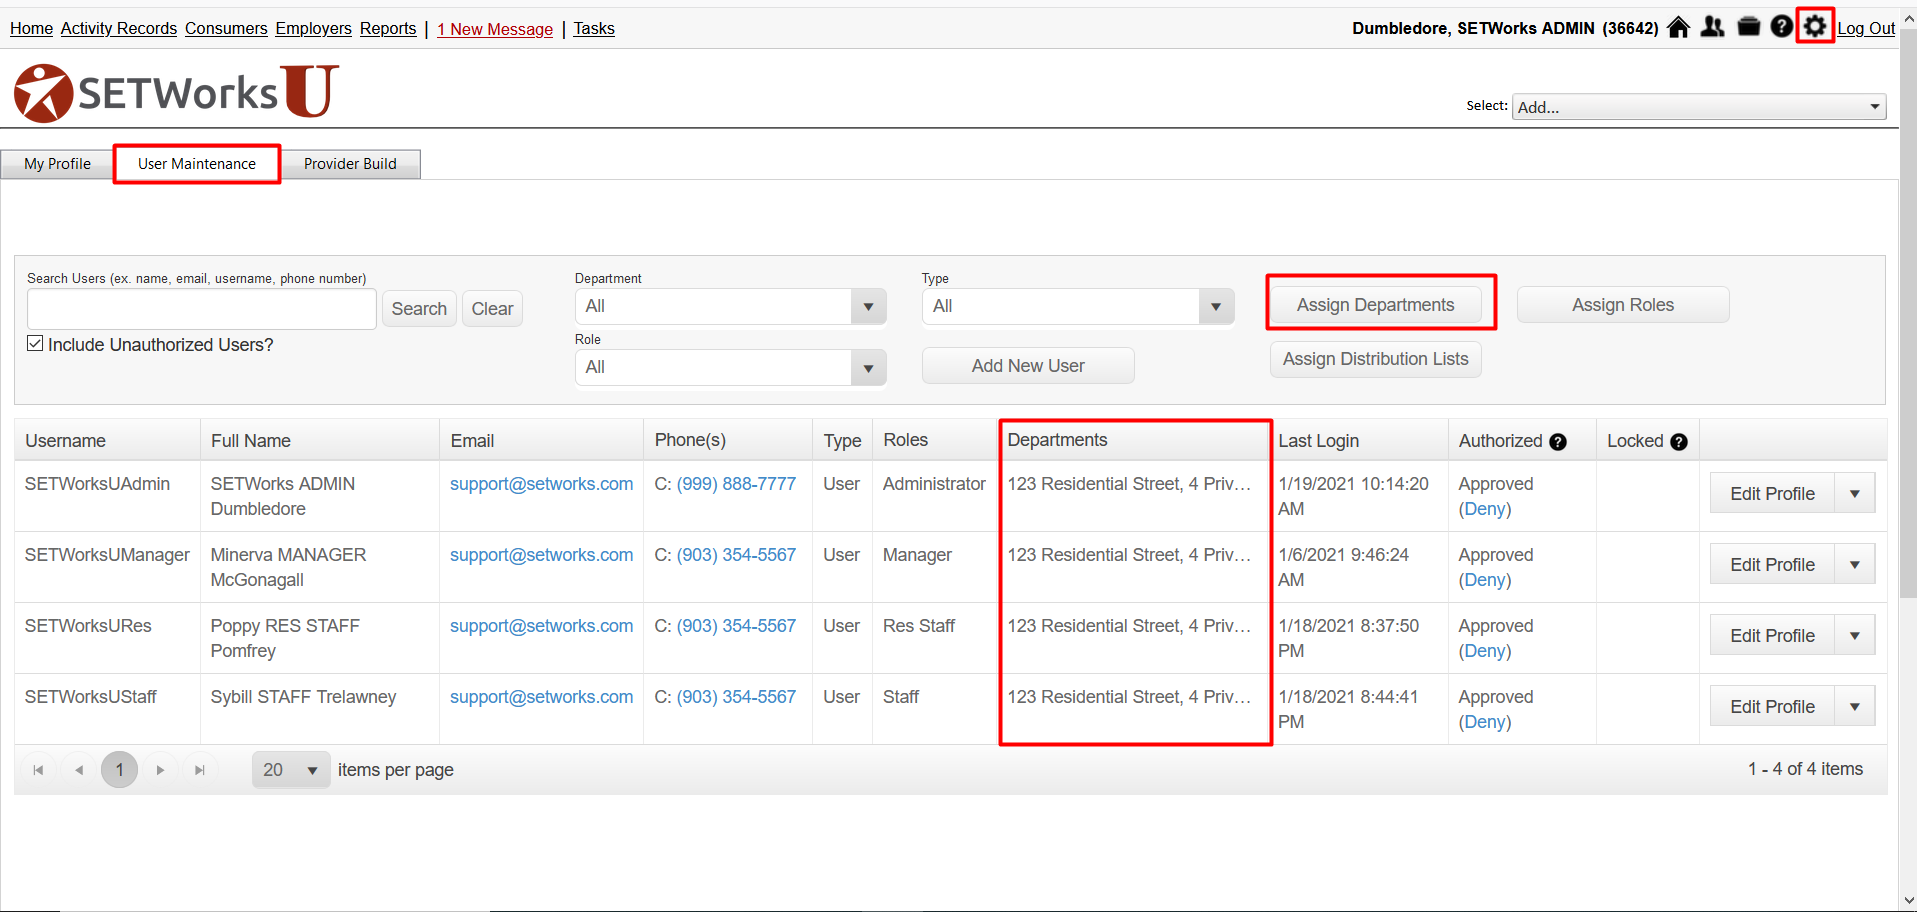Viewport: 1917px width, 912px height.
Task: Click the Search button
Action: [x=419, y=309]
